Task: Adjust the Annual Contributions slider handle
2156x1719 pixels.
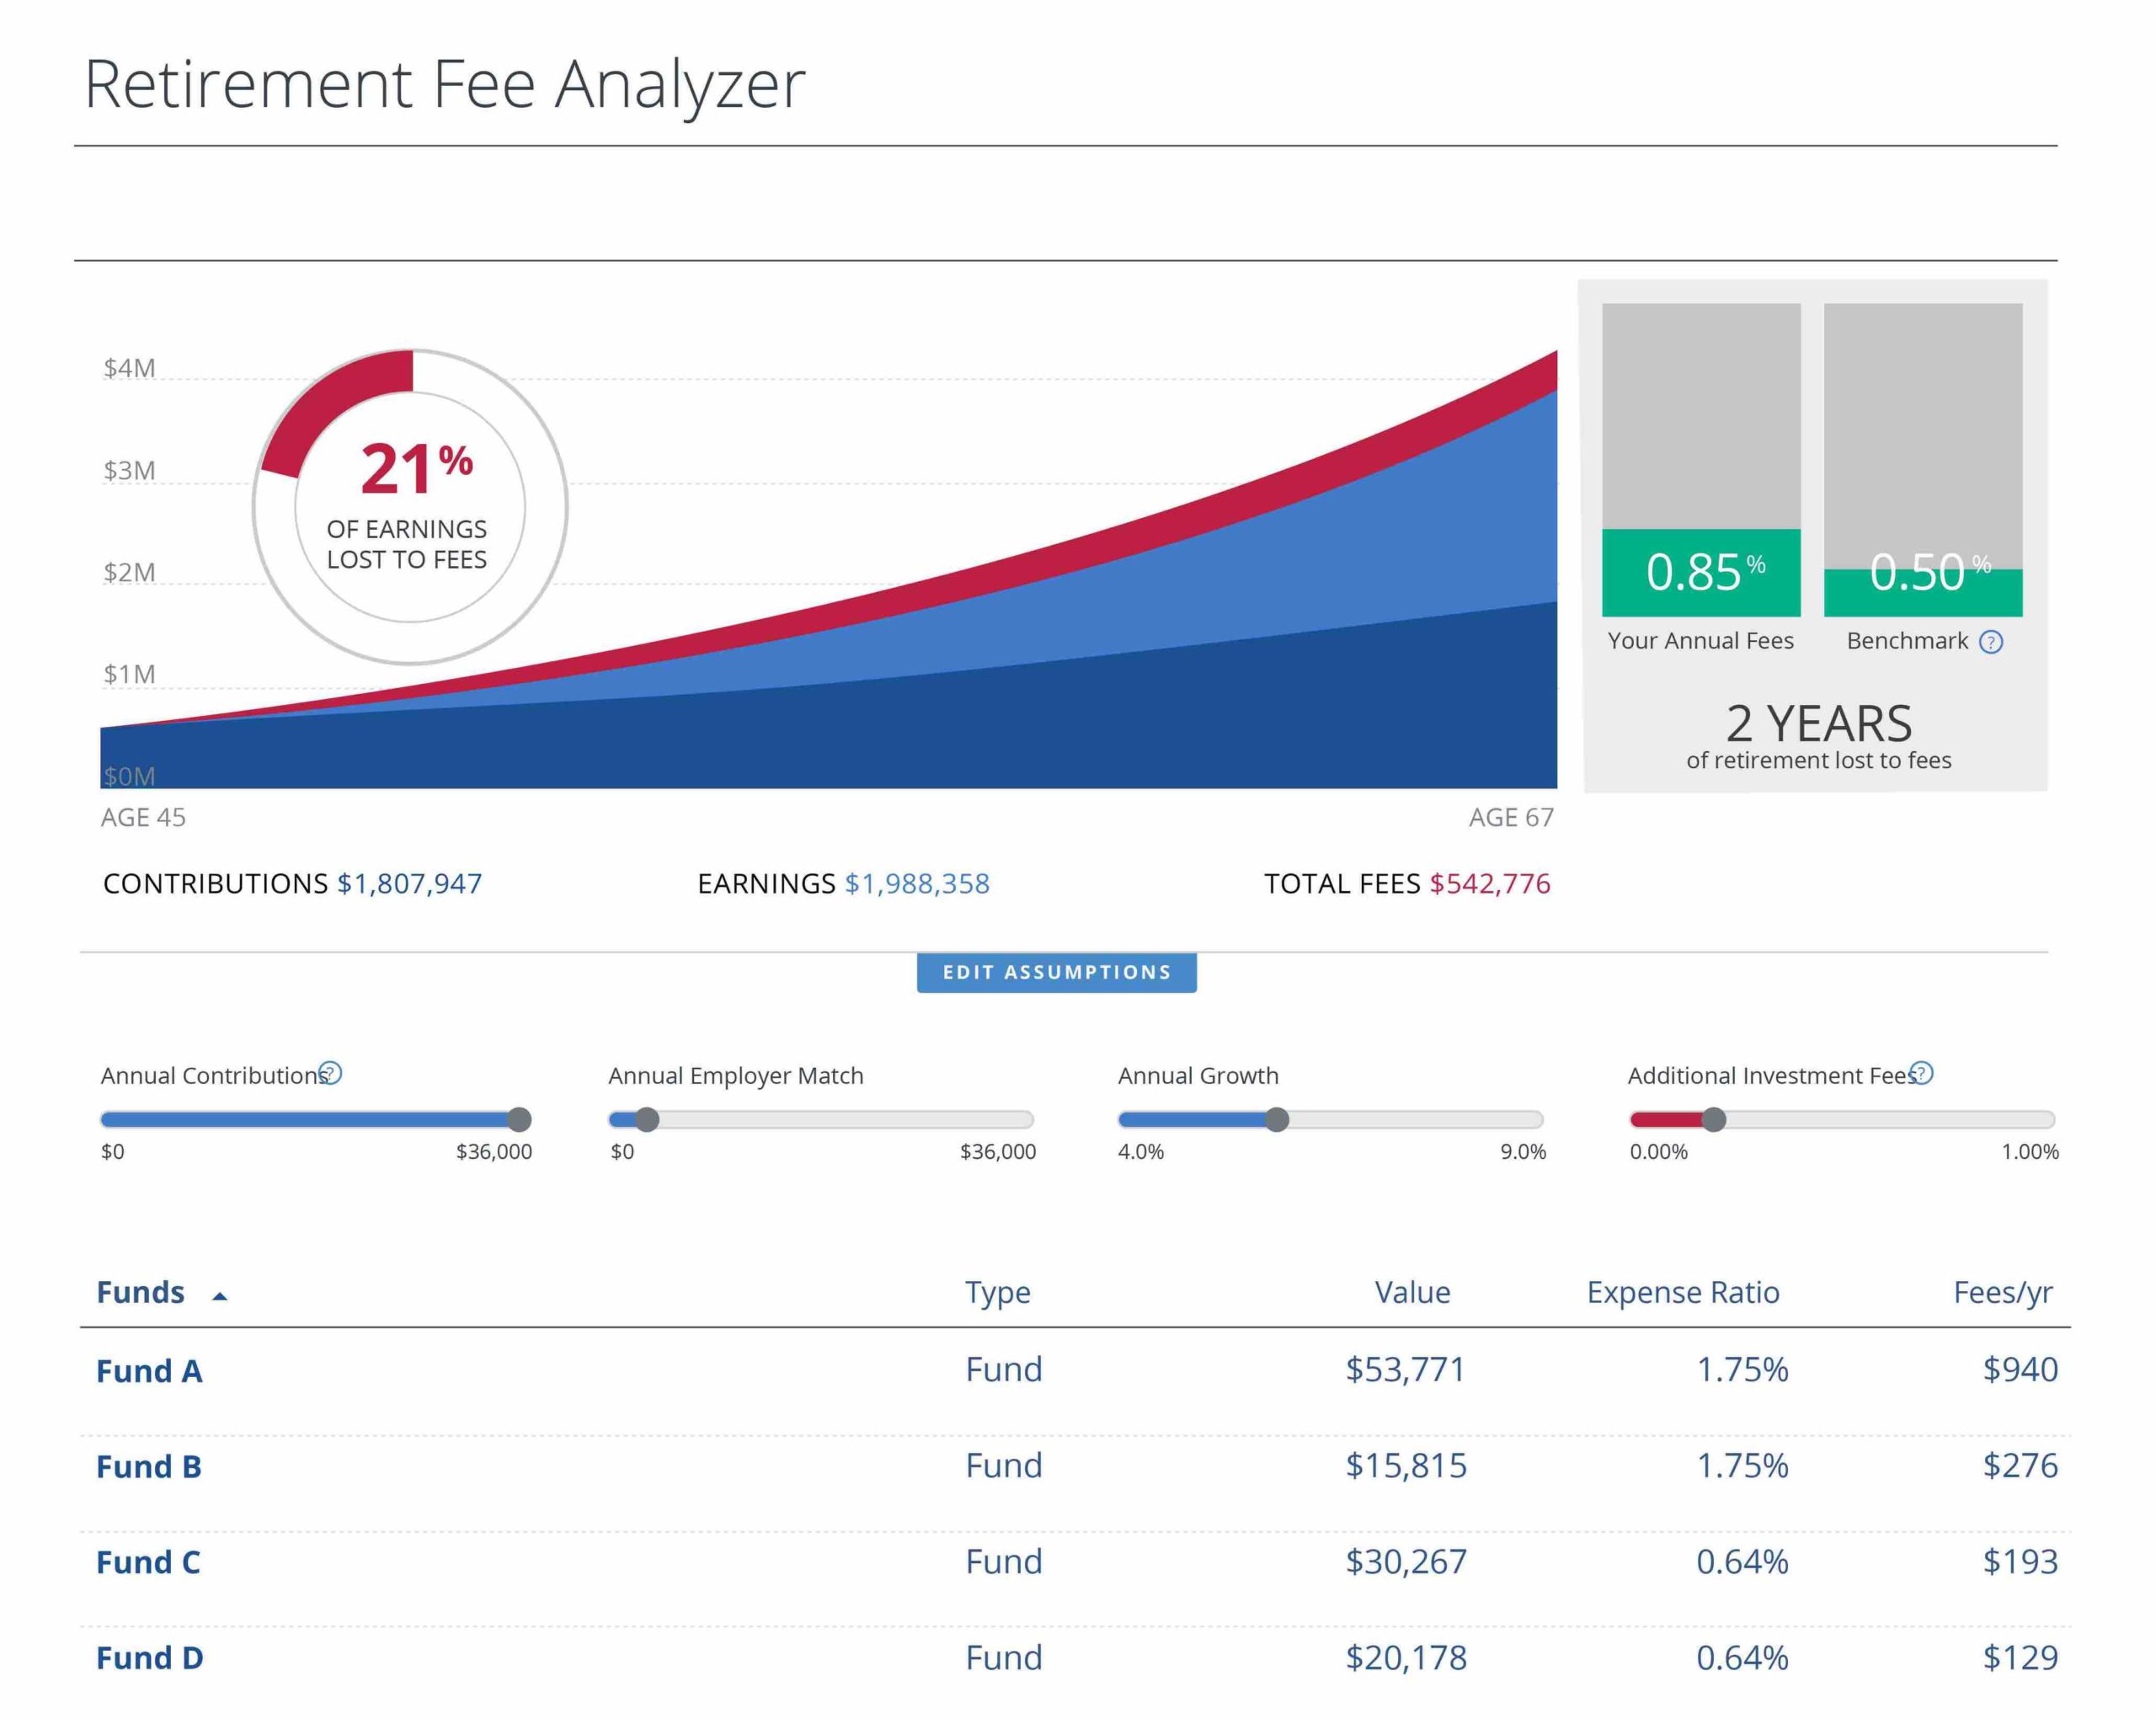Action: [x=519, y=1119]
